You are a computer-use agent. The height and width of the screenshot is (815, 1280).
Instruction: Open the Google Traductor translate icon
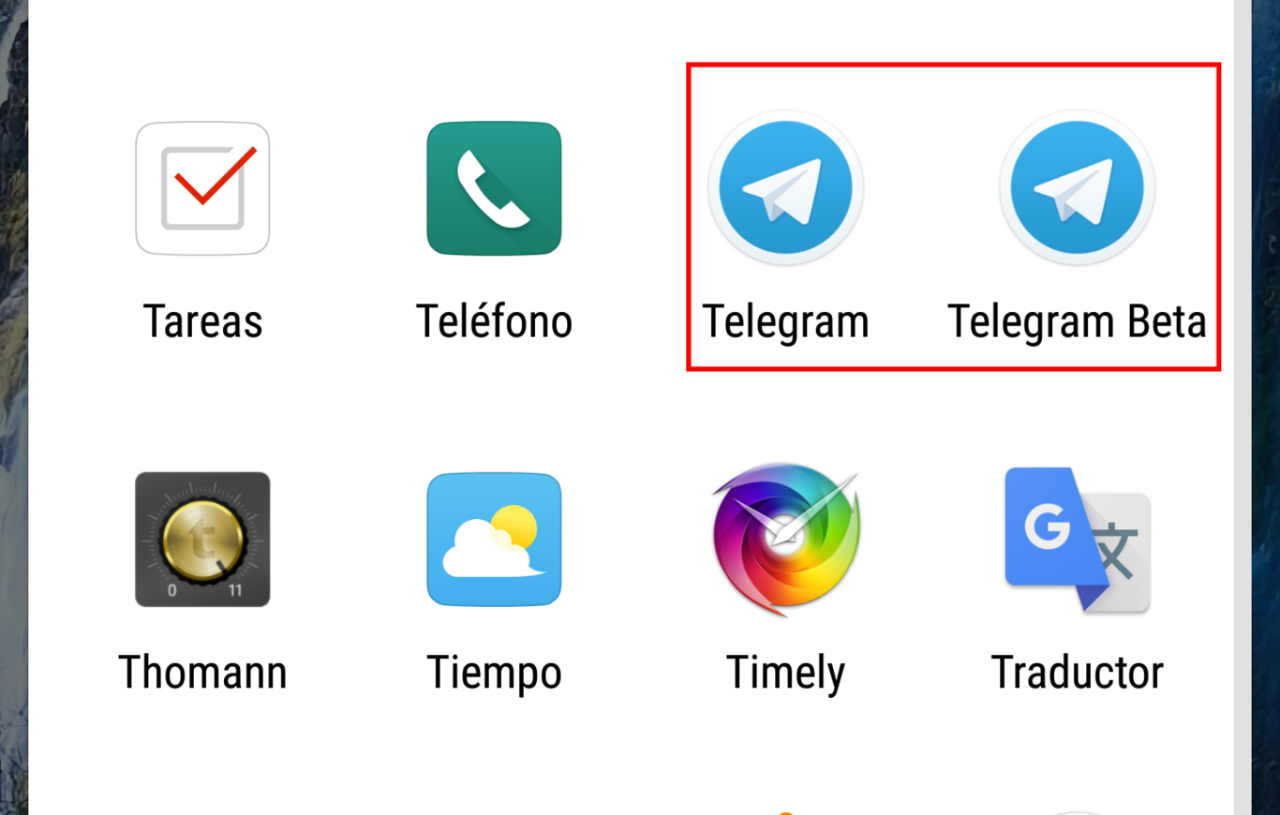click(1077, 539)
